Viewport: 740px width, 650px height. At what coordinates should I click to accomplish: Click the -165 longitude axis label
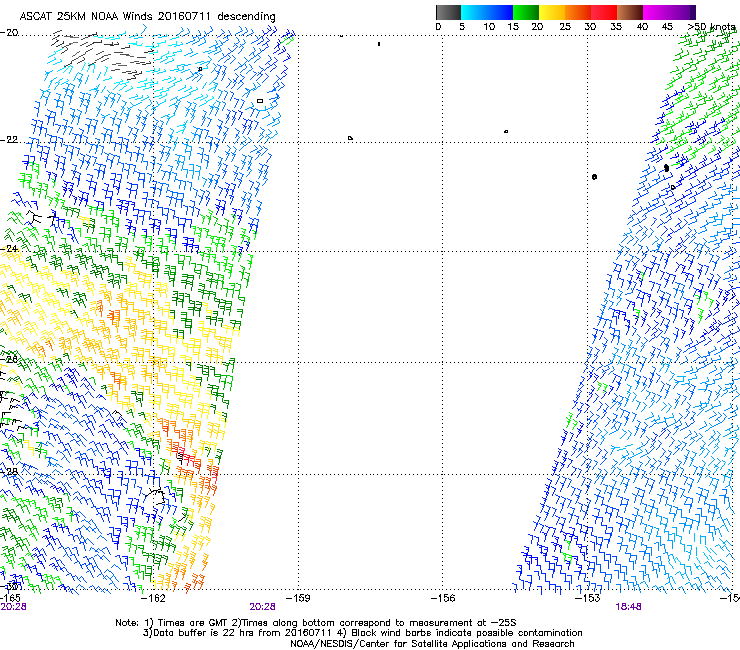pos(10,598)
